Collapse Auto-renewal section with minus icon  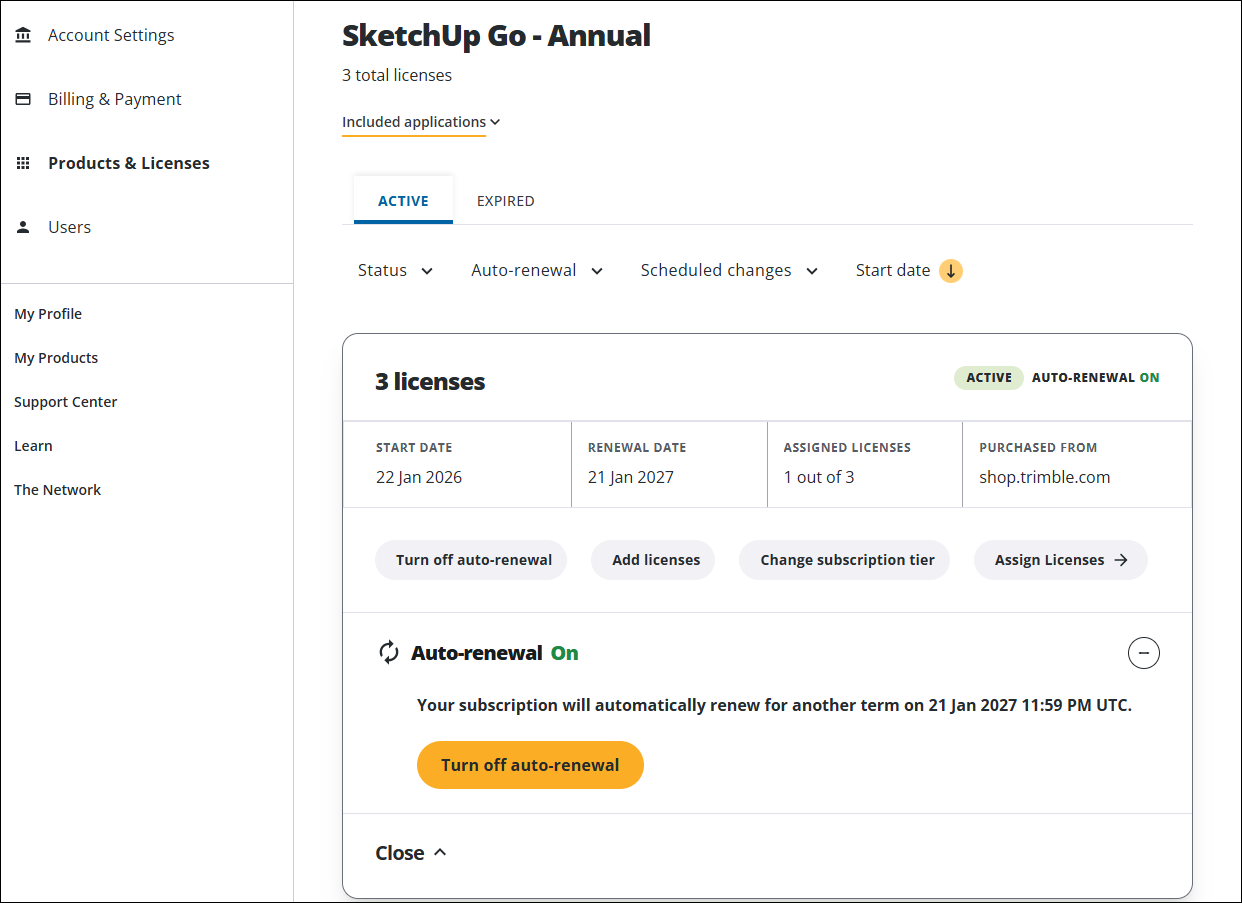[1144, 653]
